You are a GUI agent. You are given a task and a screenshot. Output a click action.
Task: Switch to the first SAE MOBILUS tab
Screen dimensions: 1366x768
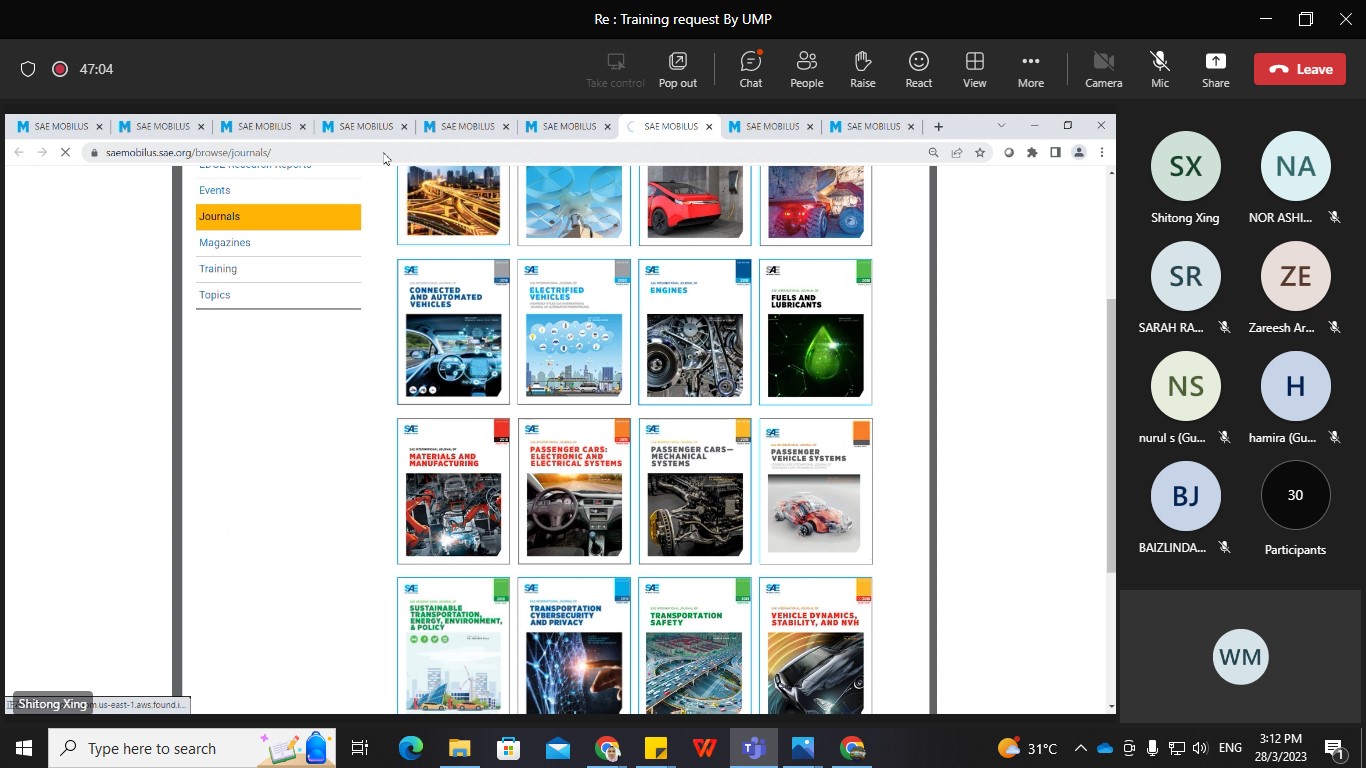point(60,126)
